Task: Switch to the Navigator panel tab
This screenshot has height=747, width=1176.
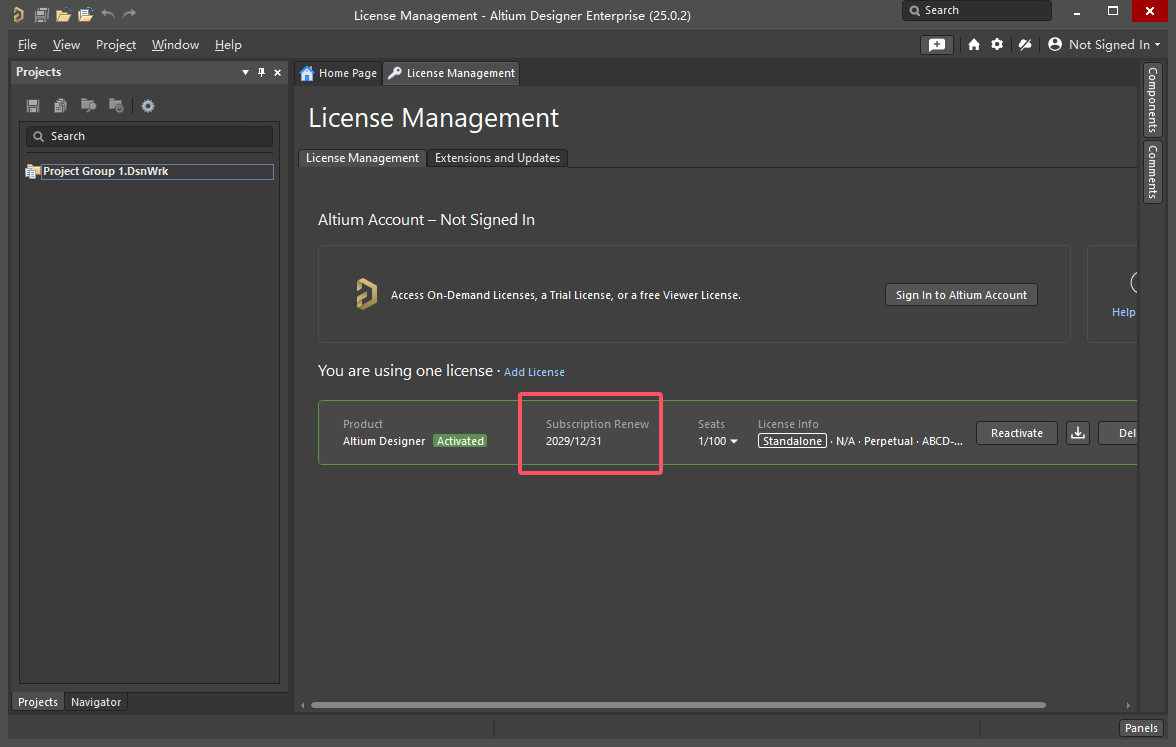Action: tap(96, 702)
